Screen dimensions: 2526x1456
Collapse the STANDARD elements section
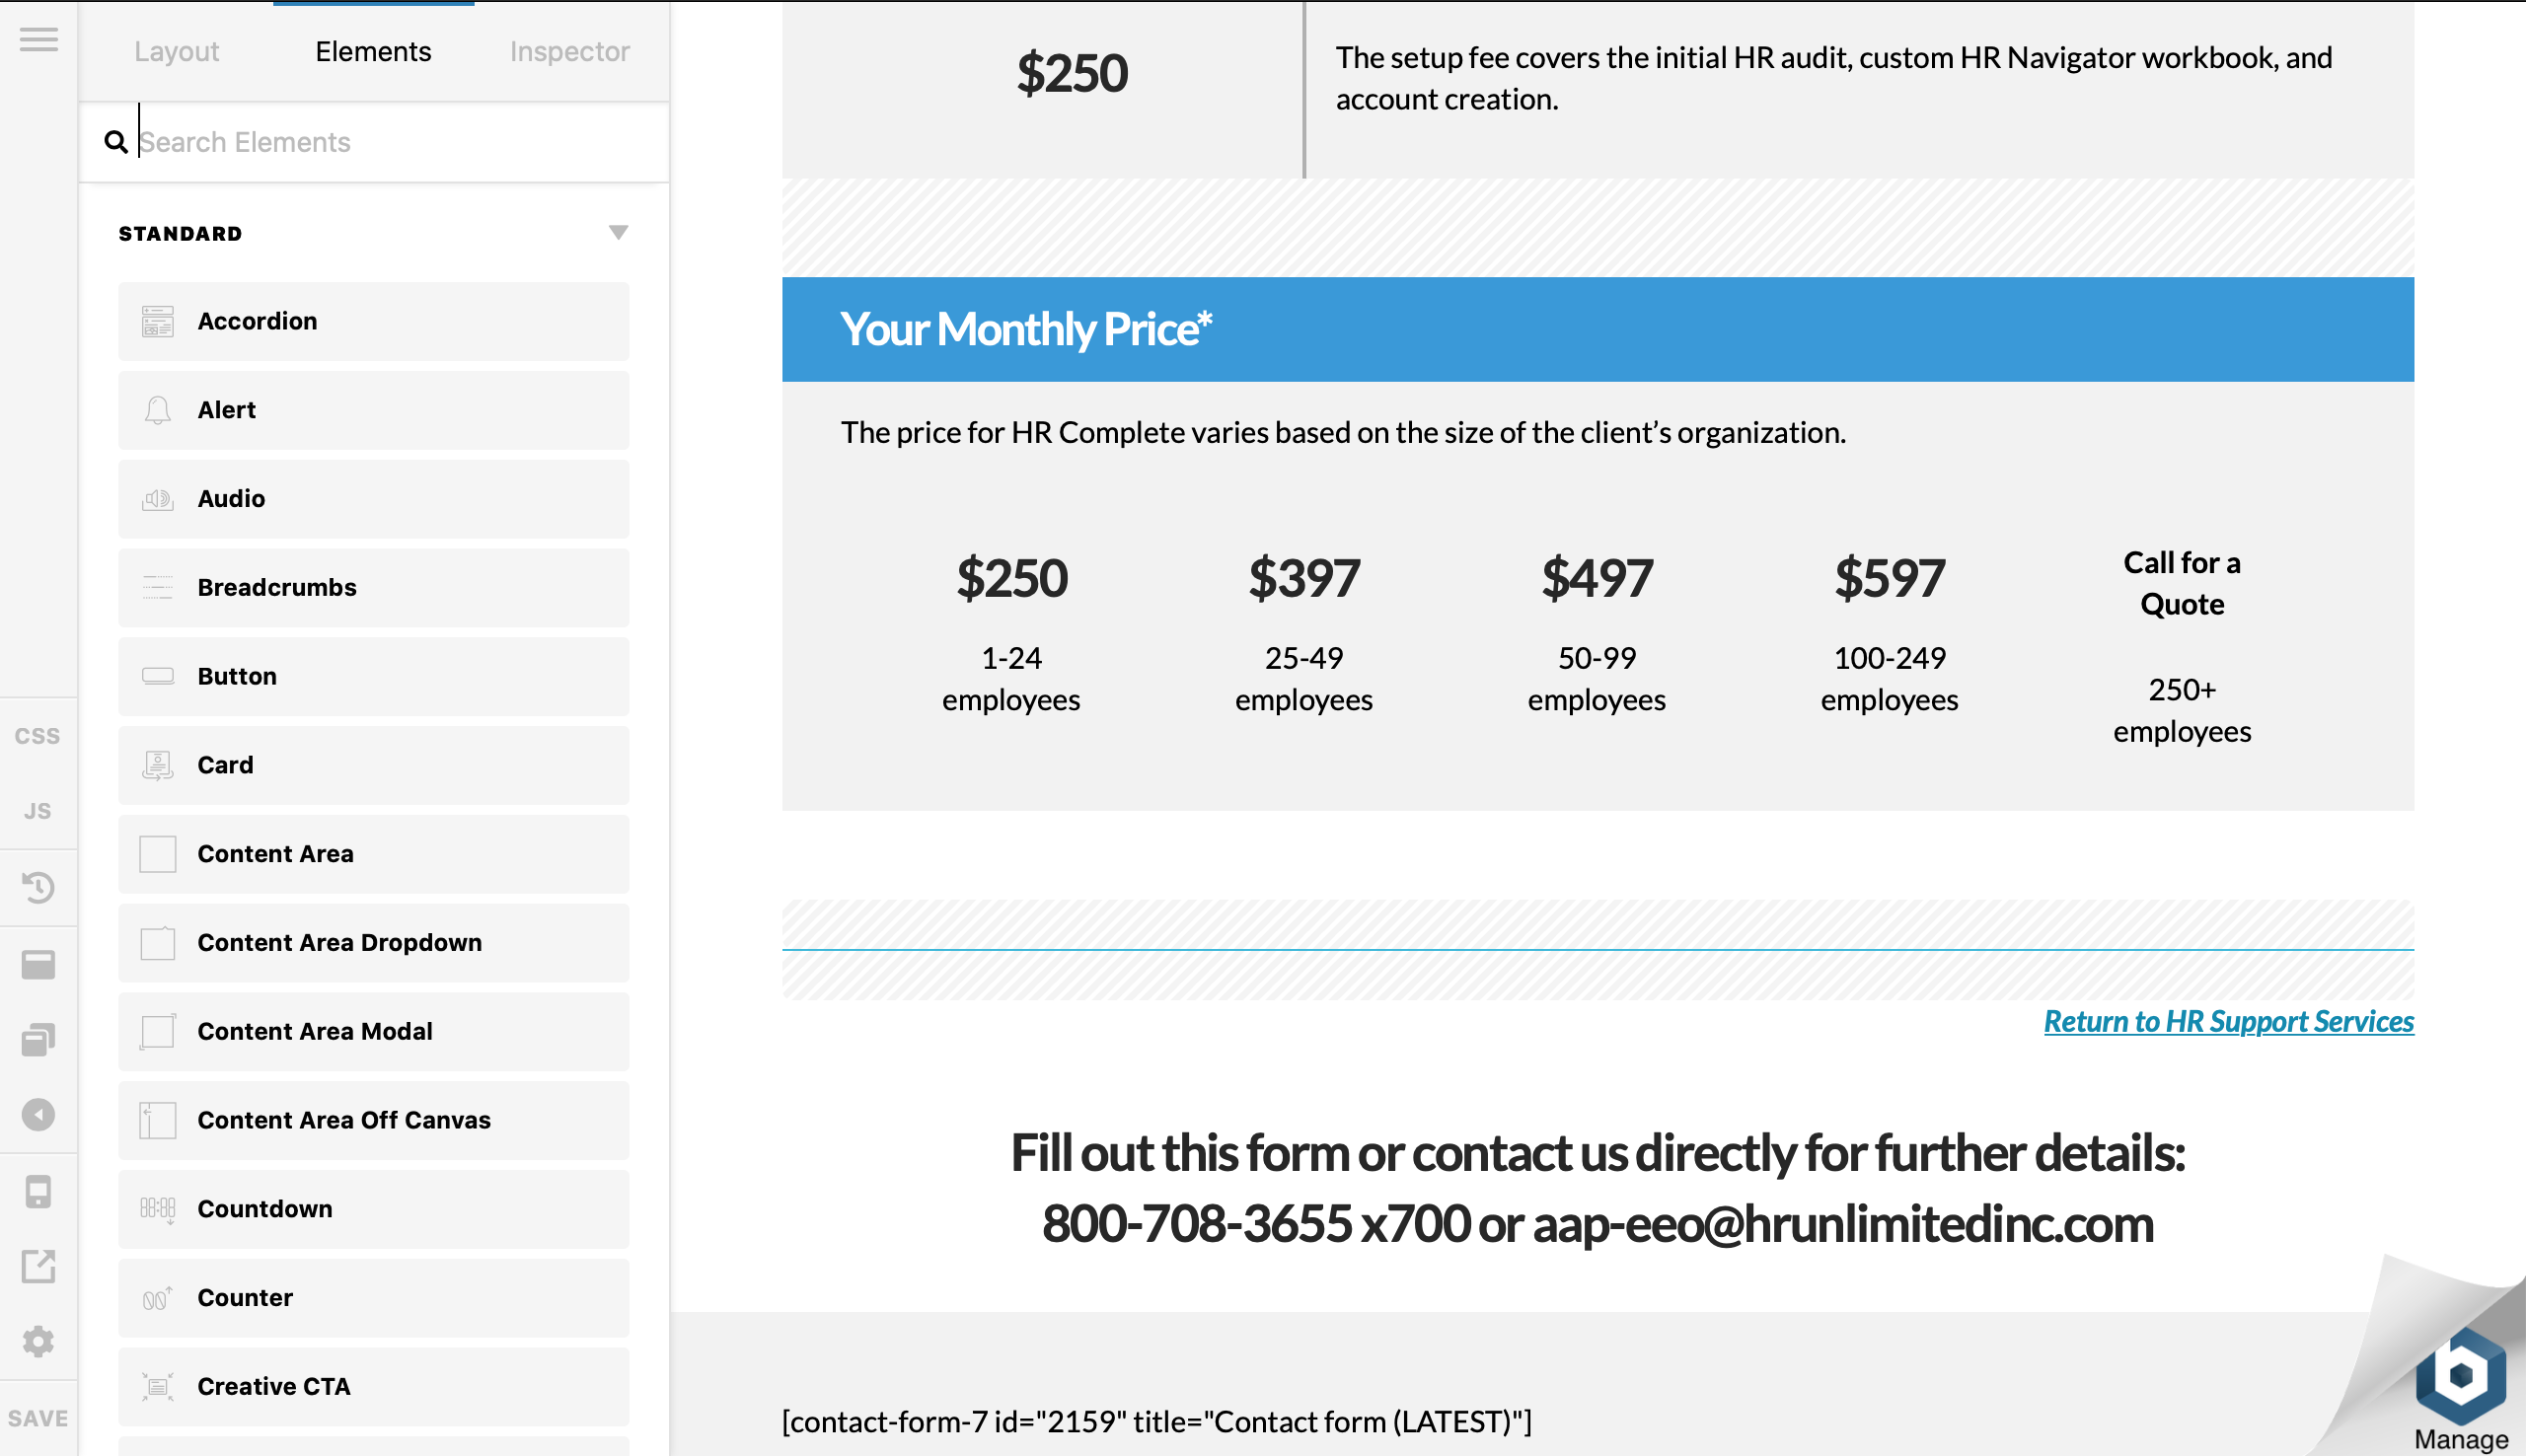click(618, 233)
